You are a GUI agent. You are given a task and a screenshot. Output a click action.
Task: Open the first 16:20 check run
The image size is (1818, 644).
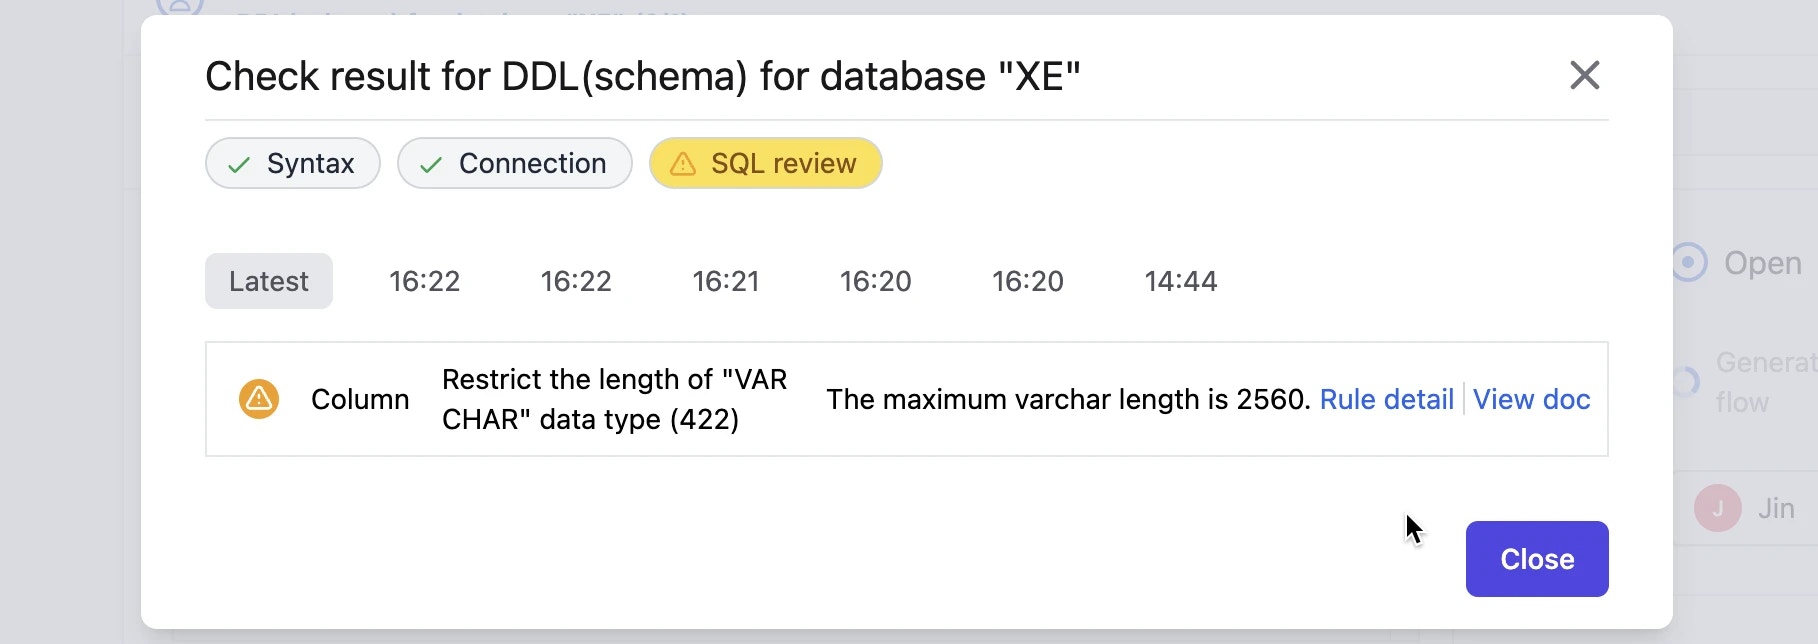pos(875,281)
